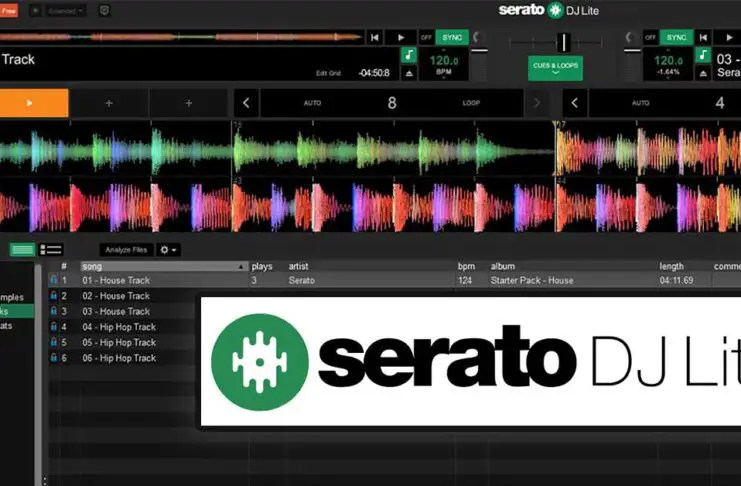This screenshot has width=741, height=486.
Task: Click the right deck pitch fader
Action: coord(631,51)
